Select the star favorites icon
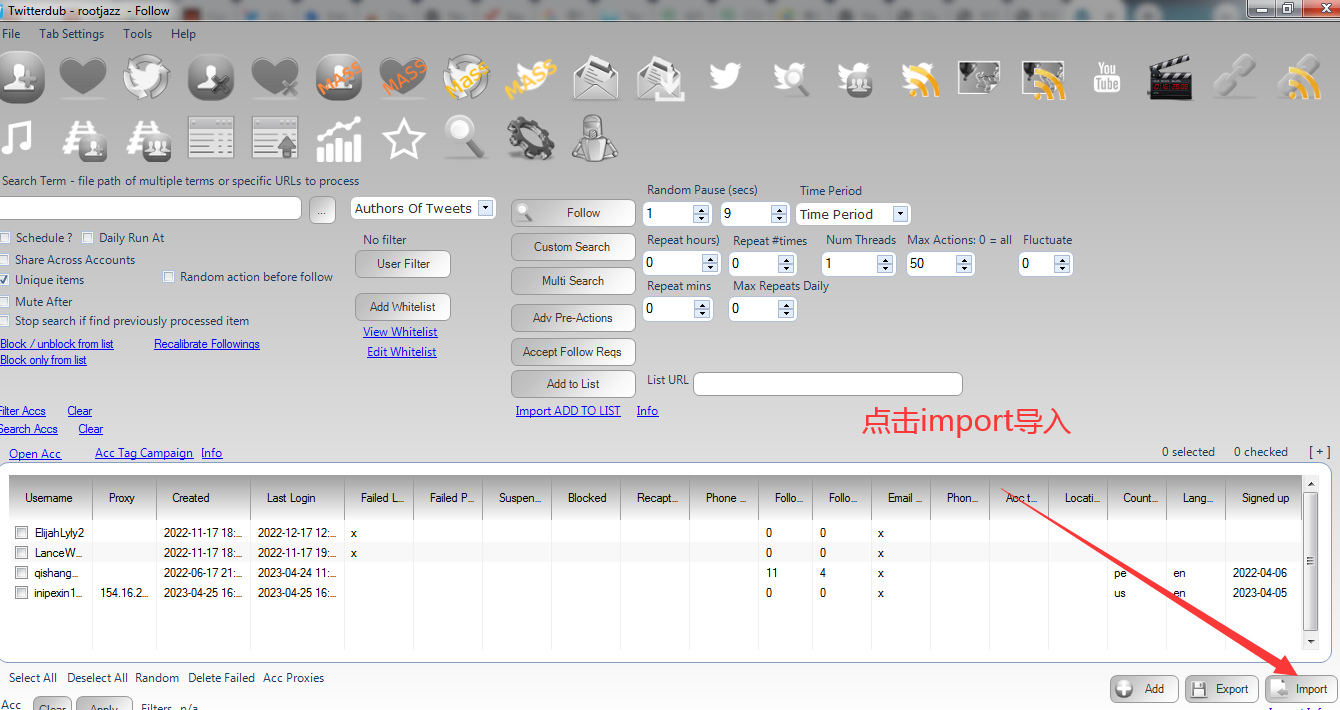Image resolution: width=1340 pixels, height=710 pixels. 404,138
